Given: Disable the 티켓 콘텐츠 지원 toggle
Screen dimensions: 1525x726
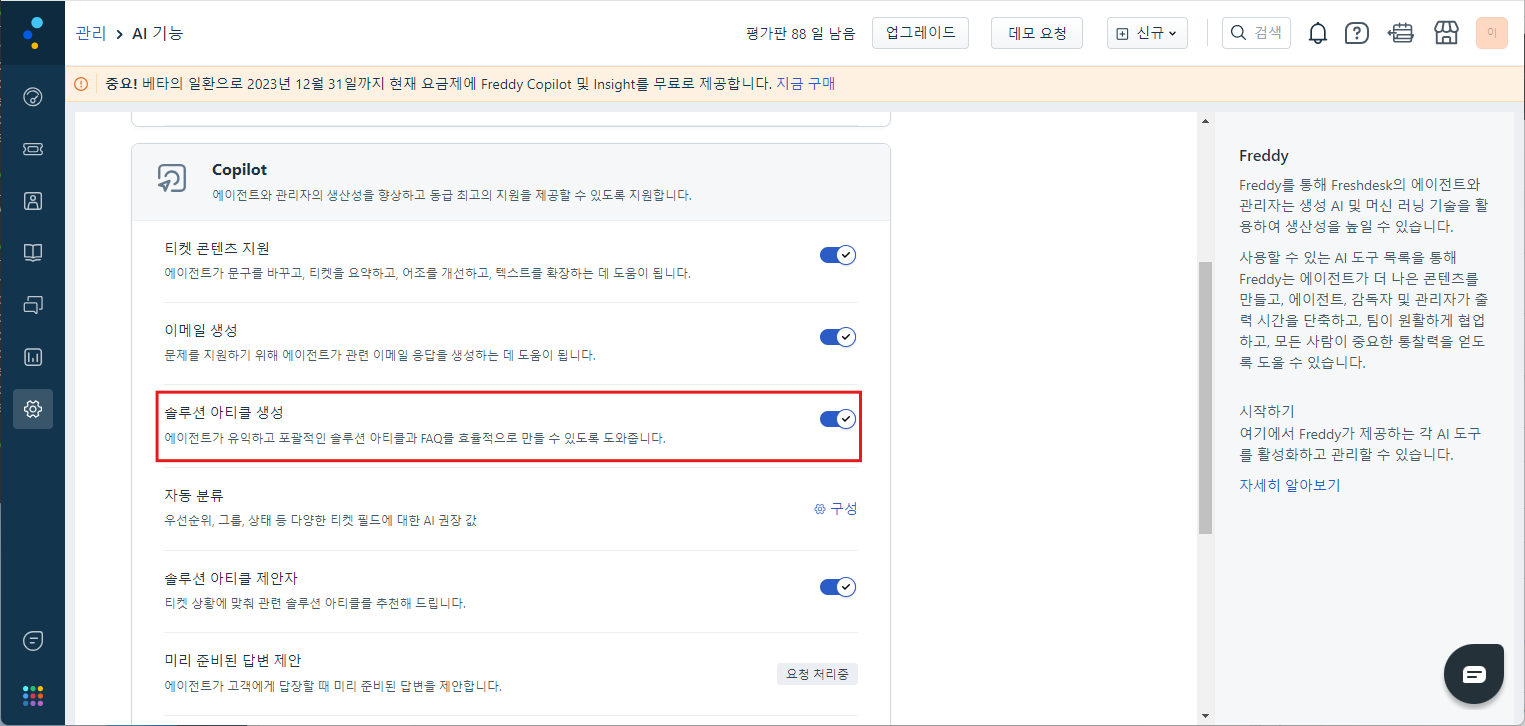Looking at the screenshot, I should [x=837, y=255].
